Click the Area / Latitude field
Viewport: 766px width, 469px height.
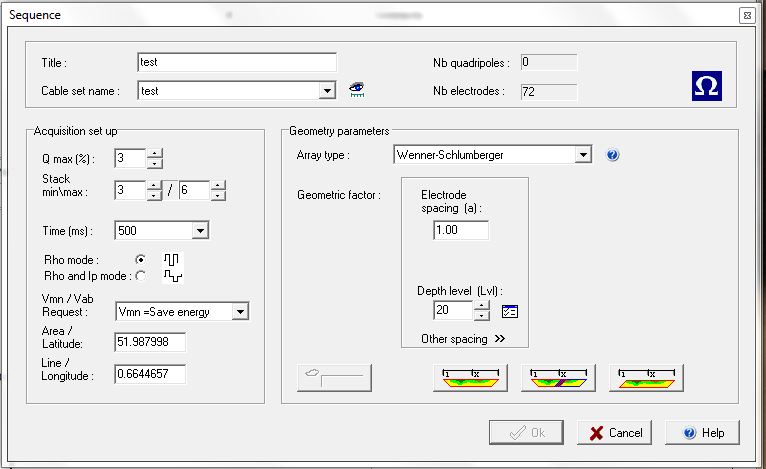coord(150,342)
